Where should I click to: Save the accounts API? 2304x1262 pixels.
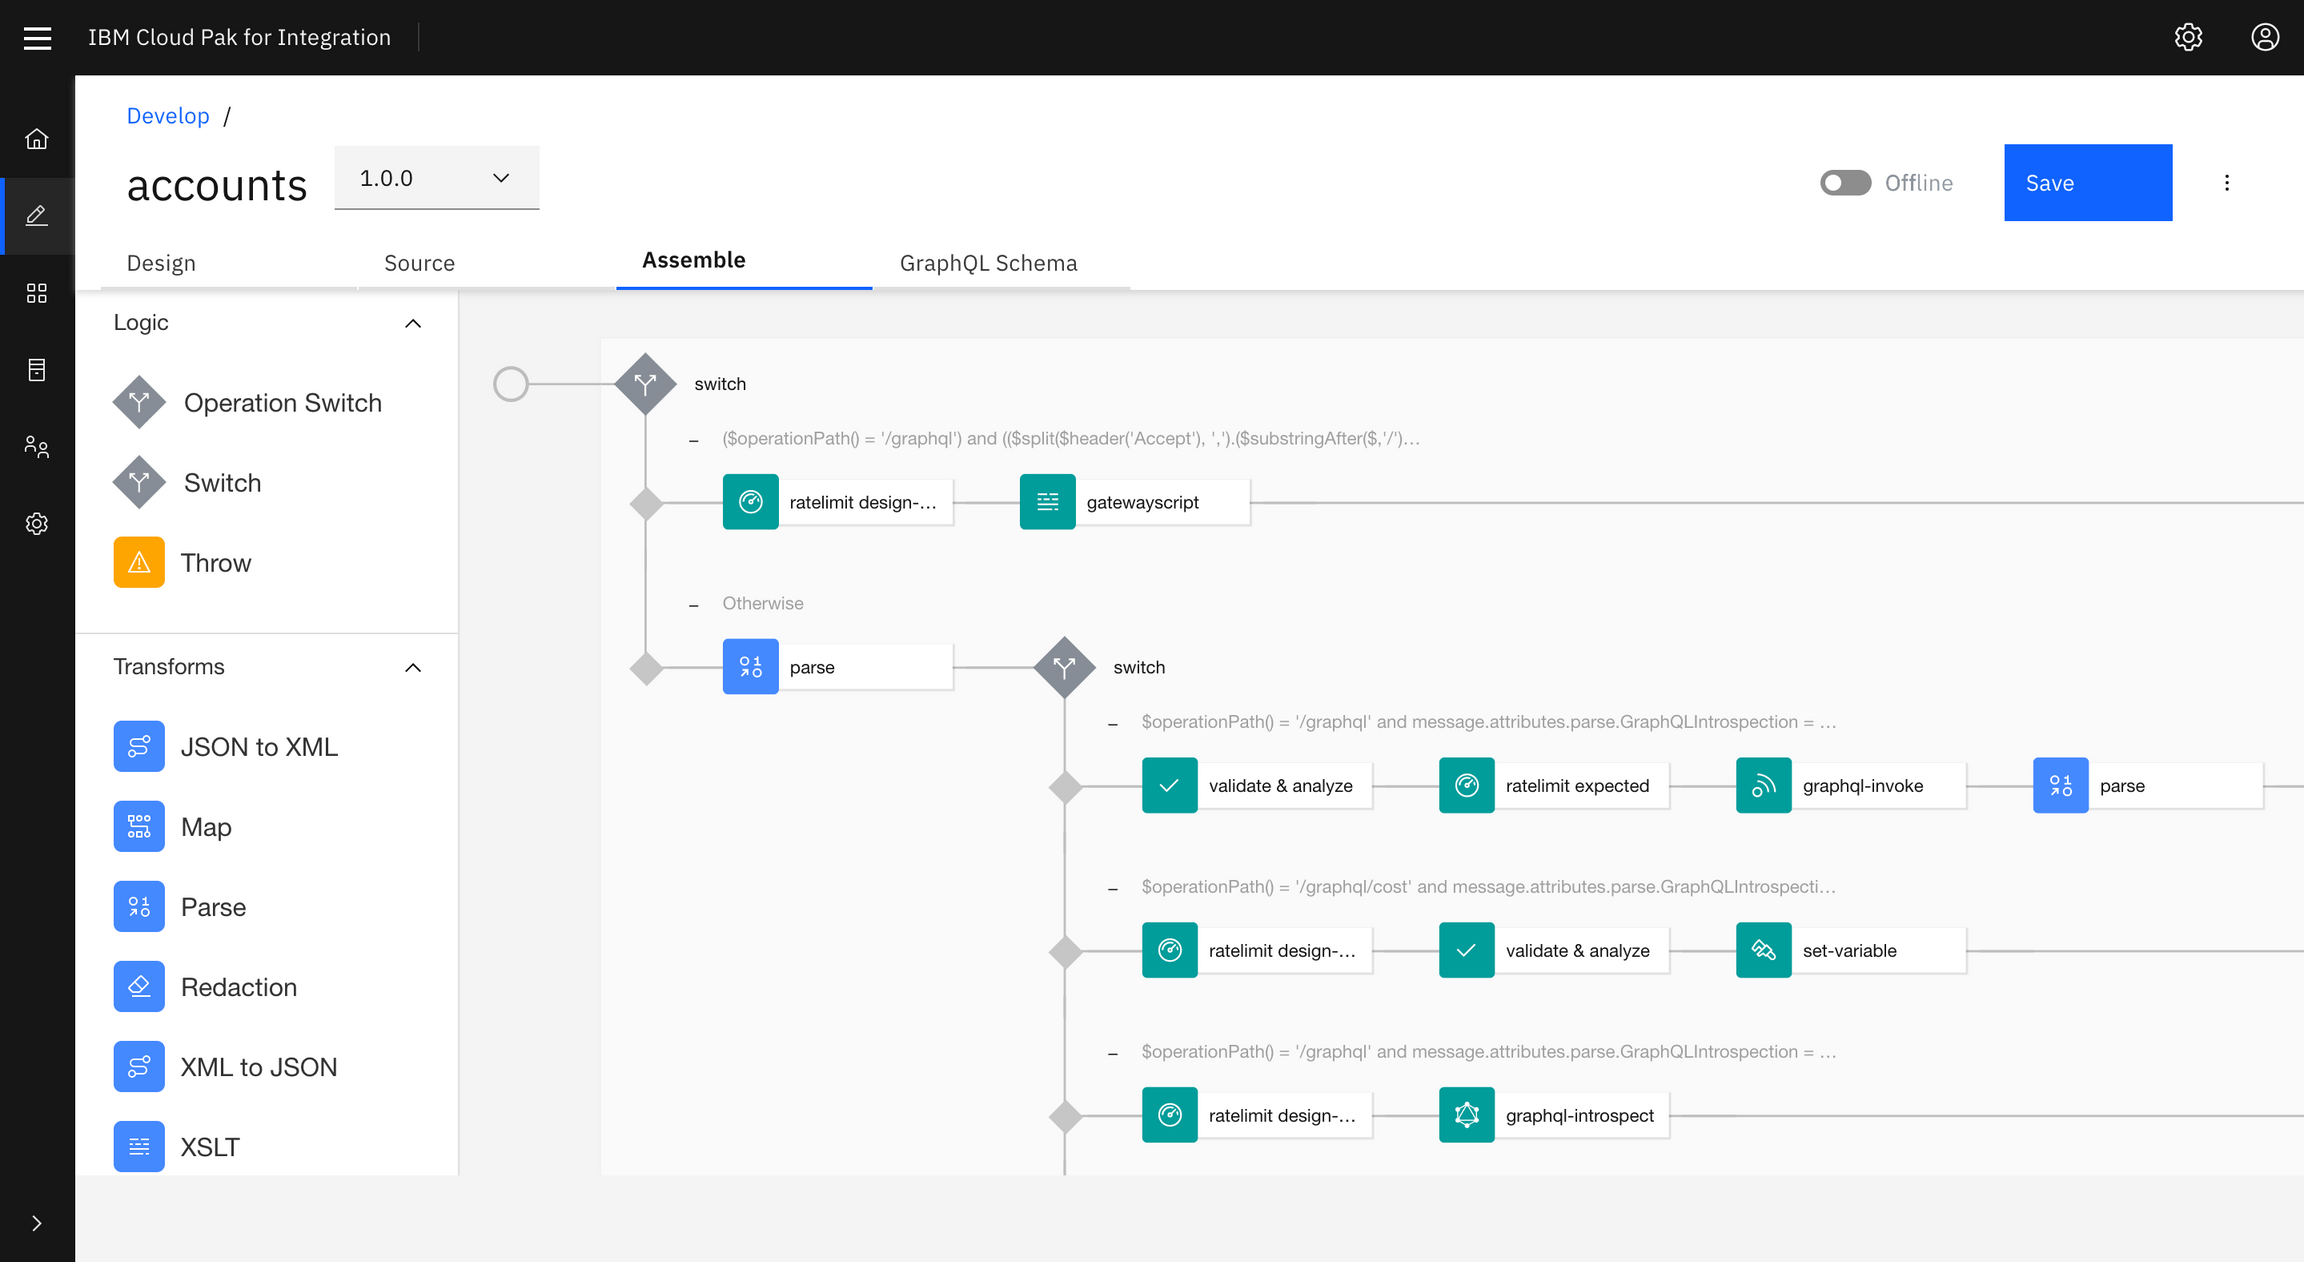point(2088,182)
